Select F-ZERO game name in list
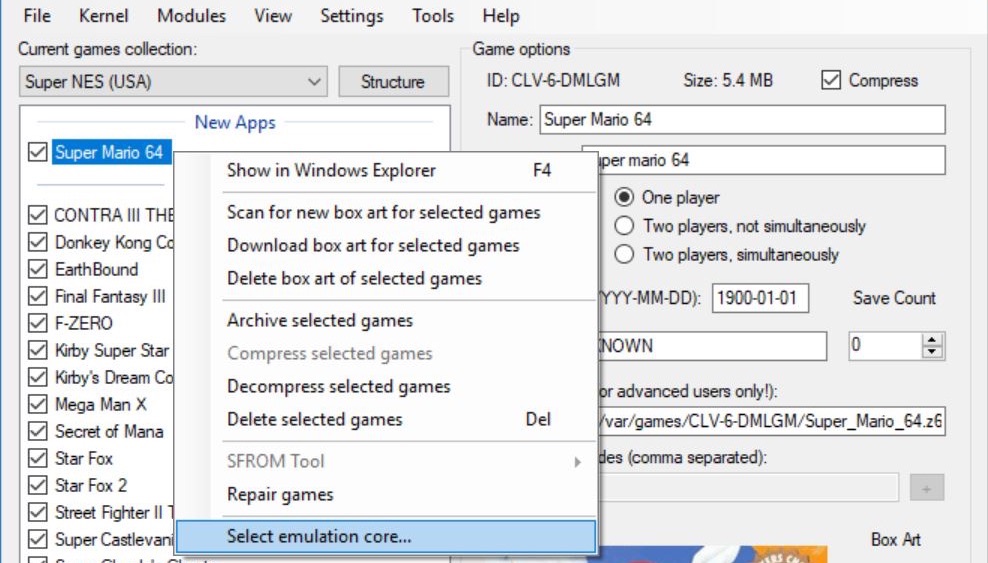The height and width of the screenshot is (563, 988). point(84,323)
